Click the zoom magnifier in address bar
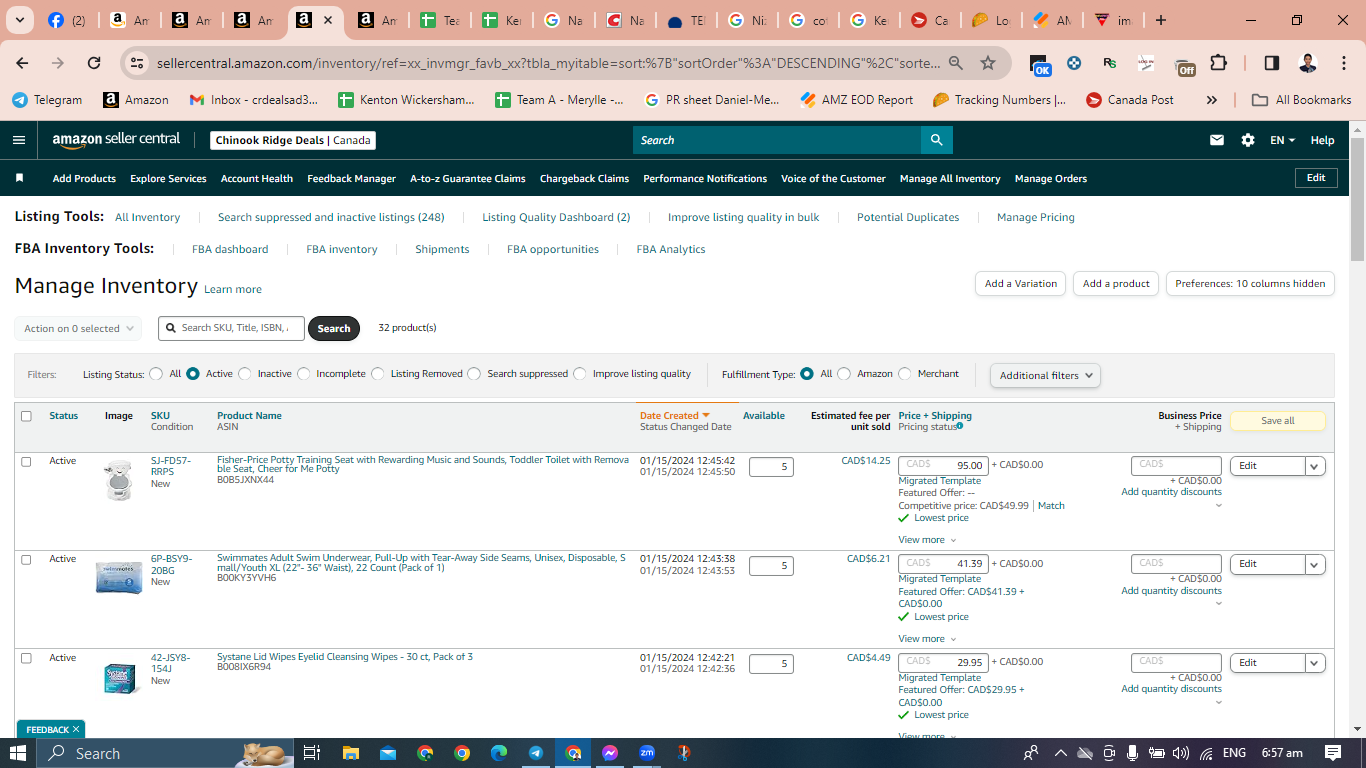 pos(956,63)
